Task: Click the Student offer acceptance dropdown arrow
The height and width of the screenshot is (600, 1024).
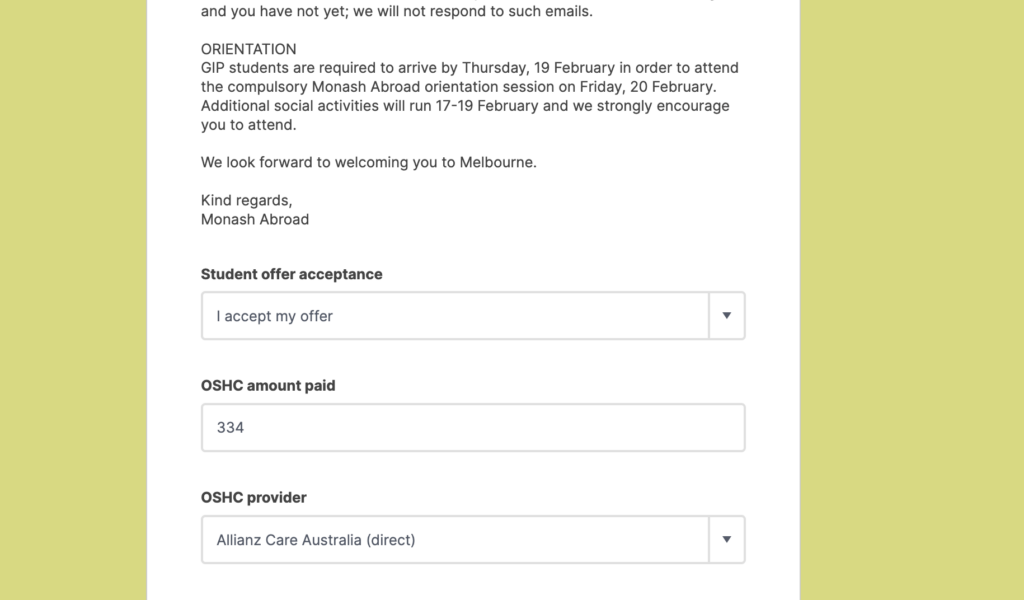Action: 727,316
